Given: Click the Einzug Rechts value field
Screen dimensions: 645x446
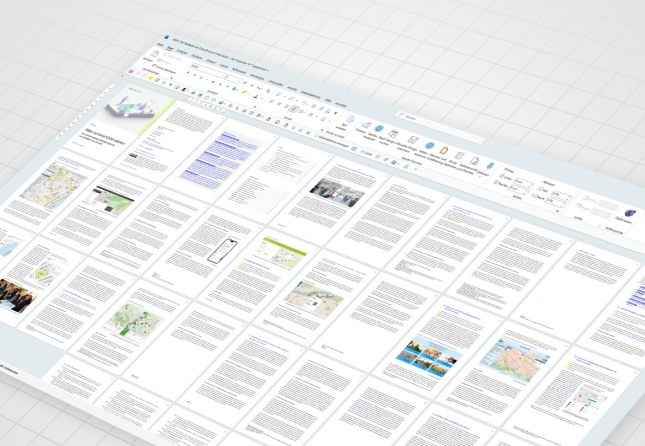Looking at the screenshot, I should pyautogui.click(x=518, y=190).
